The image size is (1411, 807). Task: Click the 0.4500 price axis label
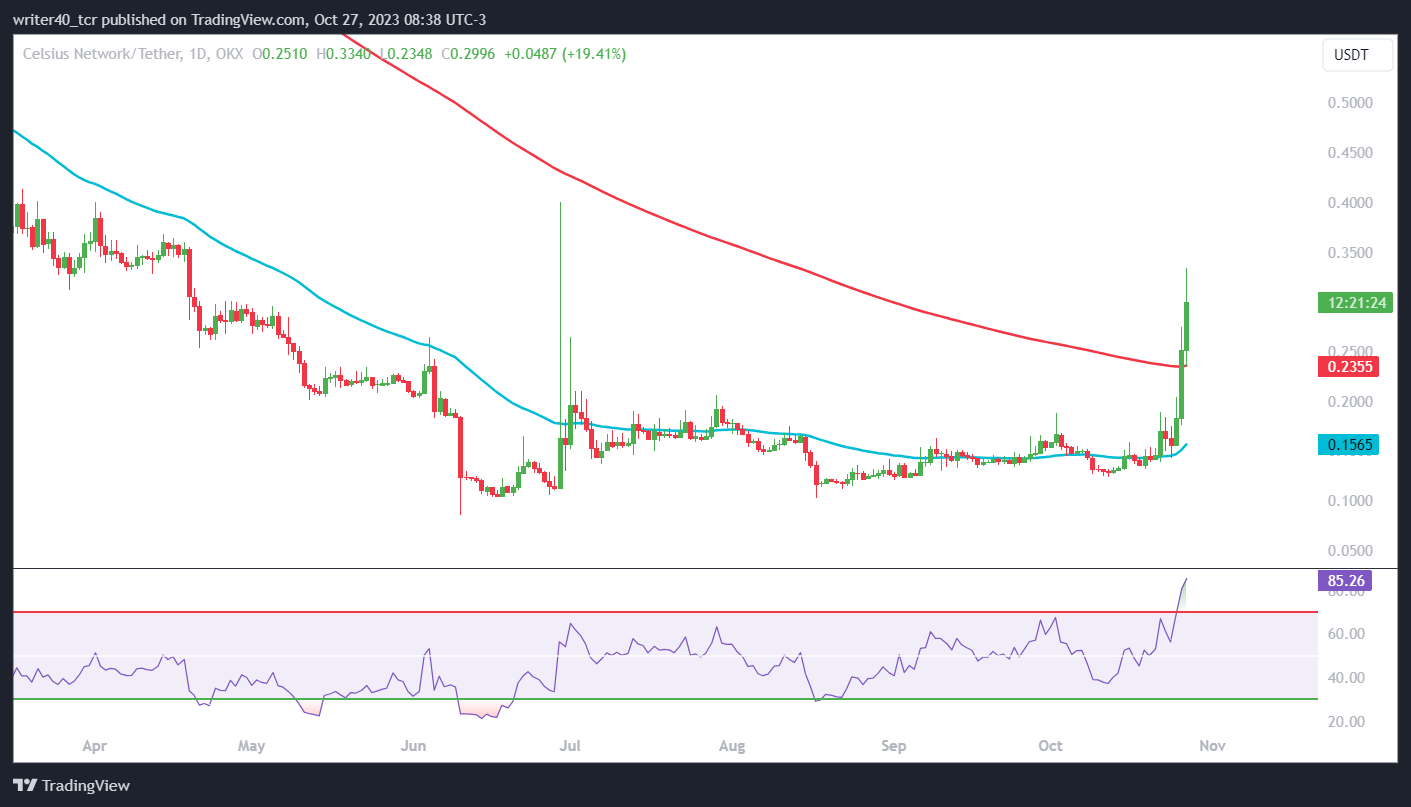tap(1349, 153)
